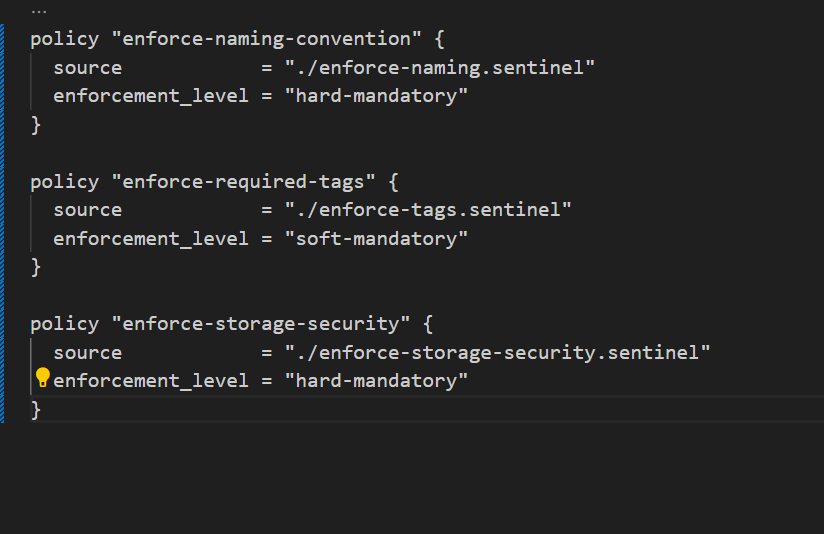Place cursor on "./enforce-naming.sentinel" source path

tap(440, 68)
